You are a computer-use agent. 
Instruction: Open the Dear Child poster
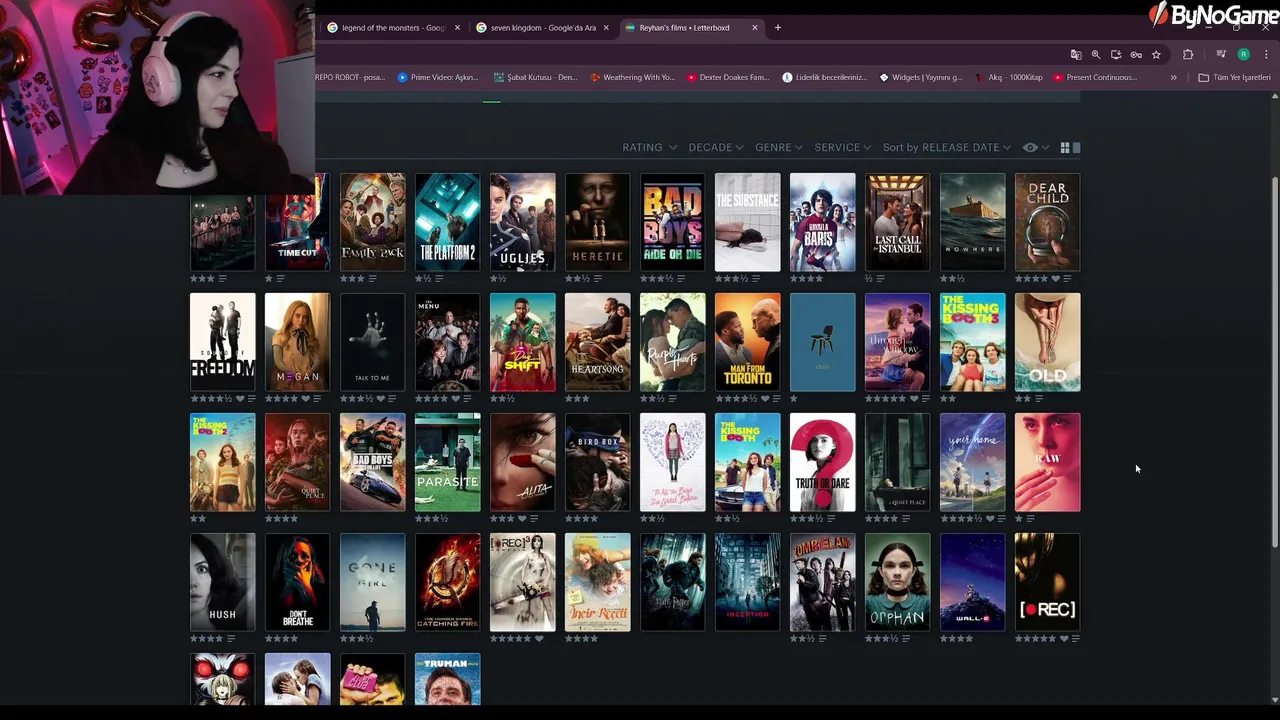tap(1047, 222)
